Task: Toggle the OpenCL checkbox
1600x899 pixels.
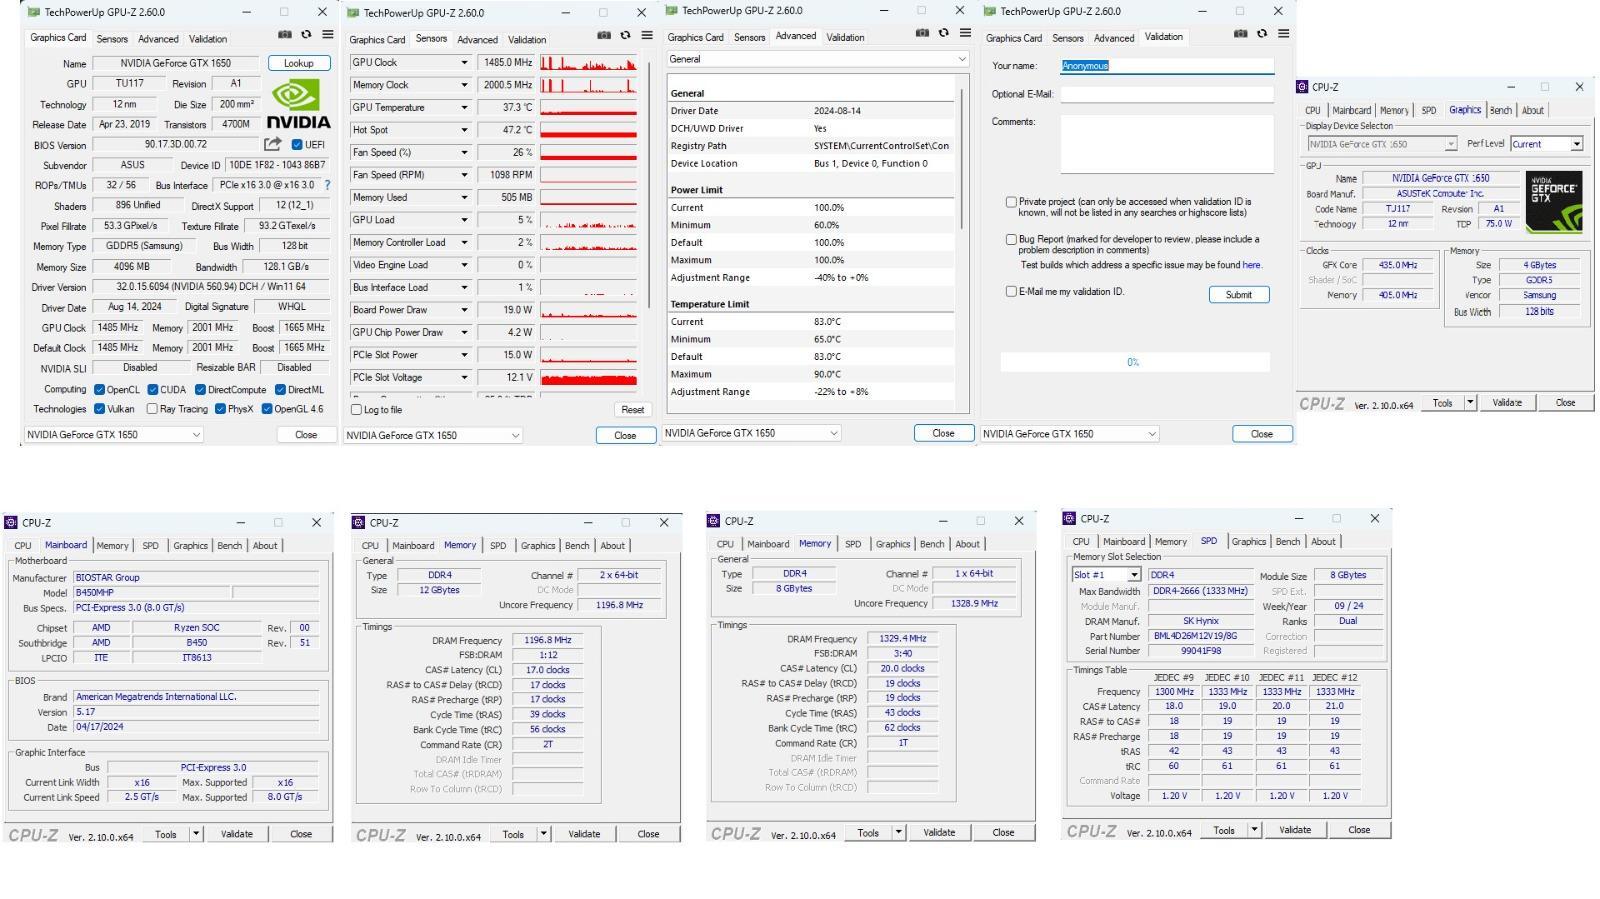Action: pos(99,389)
